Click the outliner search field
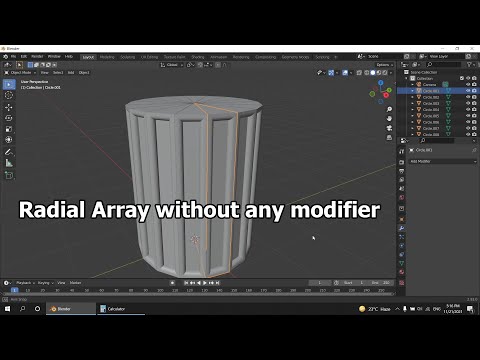 444,65
